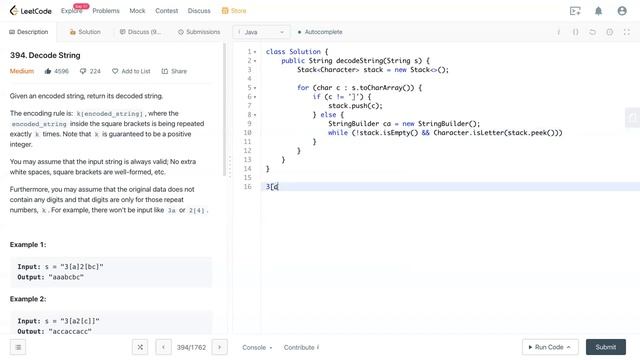Click the LeetCode logo

pyautogui.click(x=31, y=11)
